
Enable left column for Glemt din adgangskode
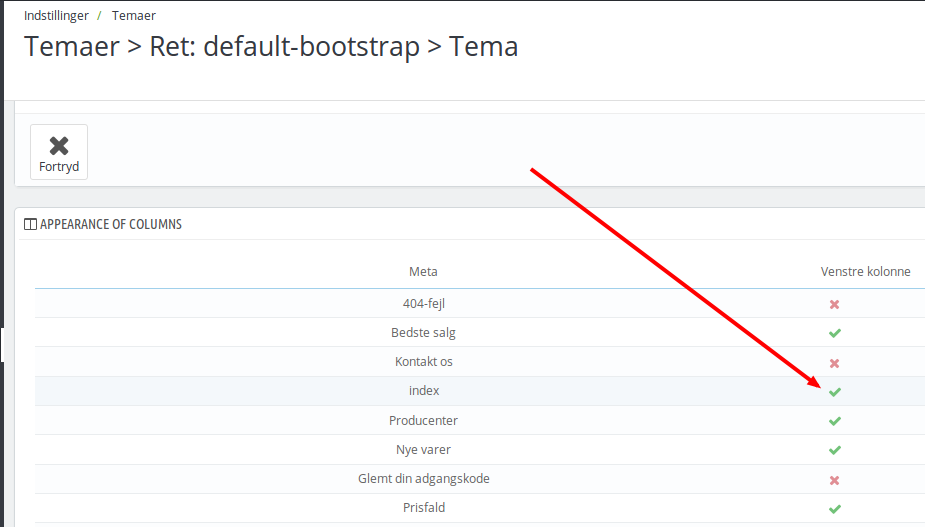(834, 480)
